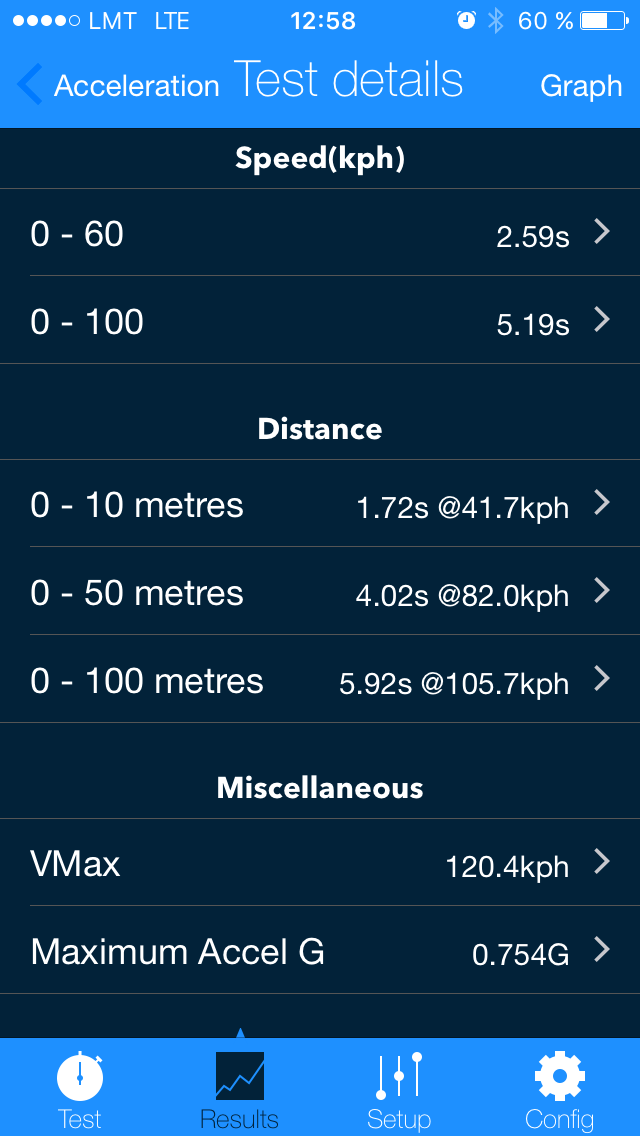The image size is (640, 1136).
Task: Open the Config gear icon
Action: coord(560,1076)
